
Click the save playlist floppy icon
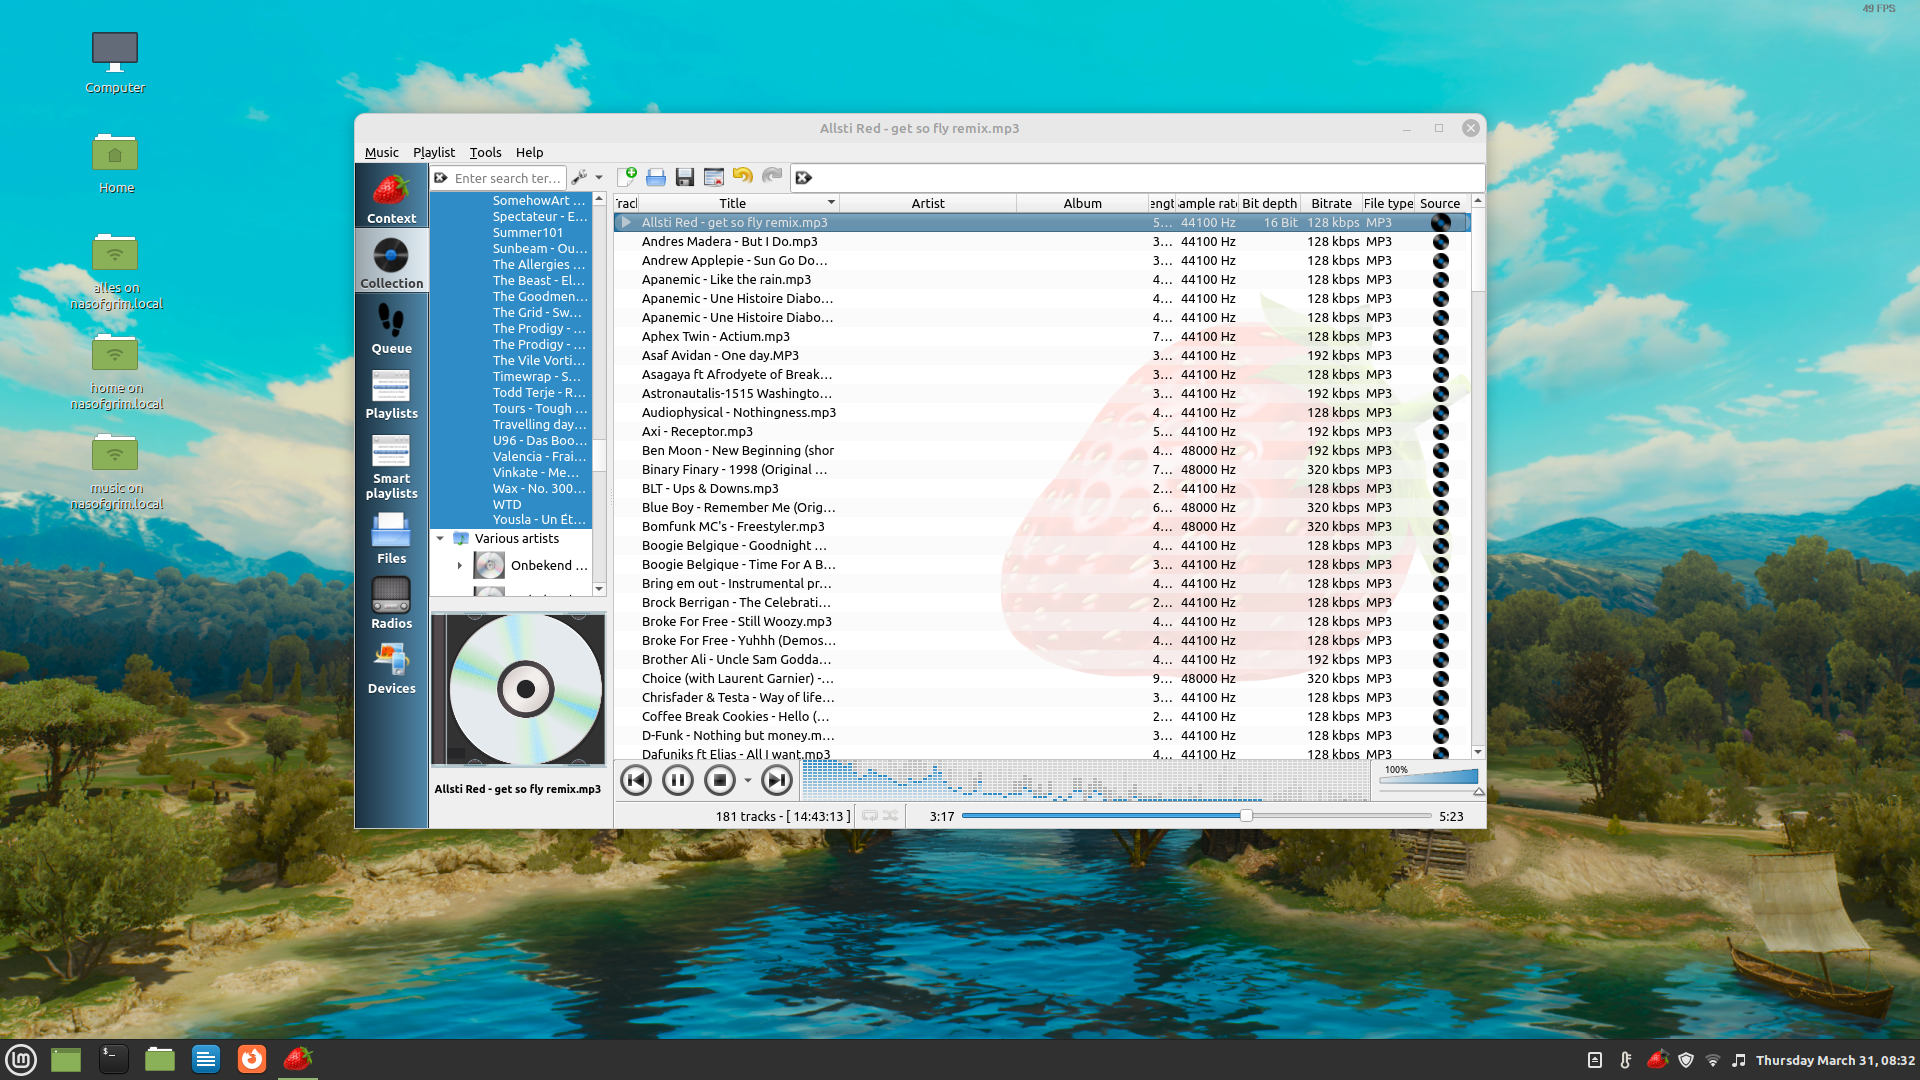coord(685,177)
